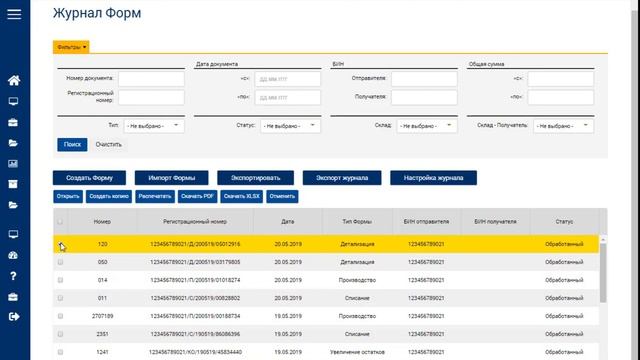Screen dimensions: 640x360
Task: Click the Скачать XLSX button
Action: coord(242,196)
